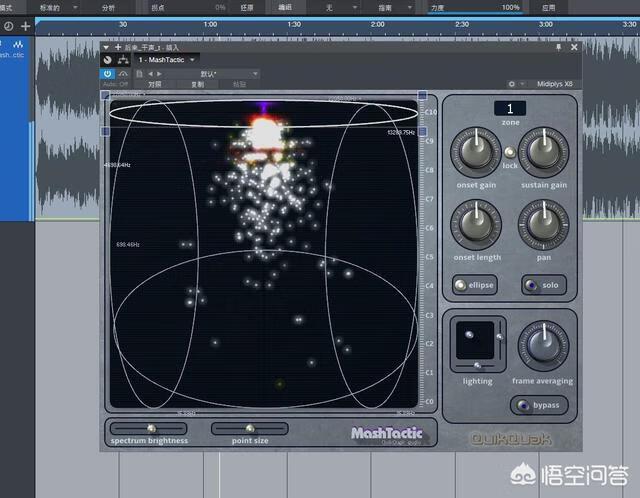Click the QuikQuak brand logo
Image resolution: width=640 pixels, height=498 pixels.
click(x=511, y=439)
